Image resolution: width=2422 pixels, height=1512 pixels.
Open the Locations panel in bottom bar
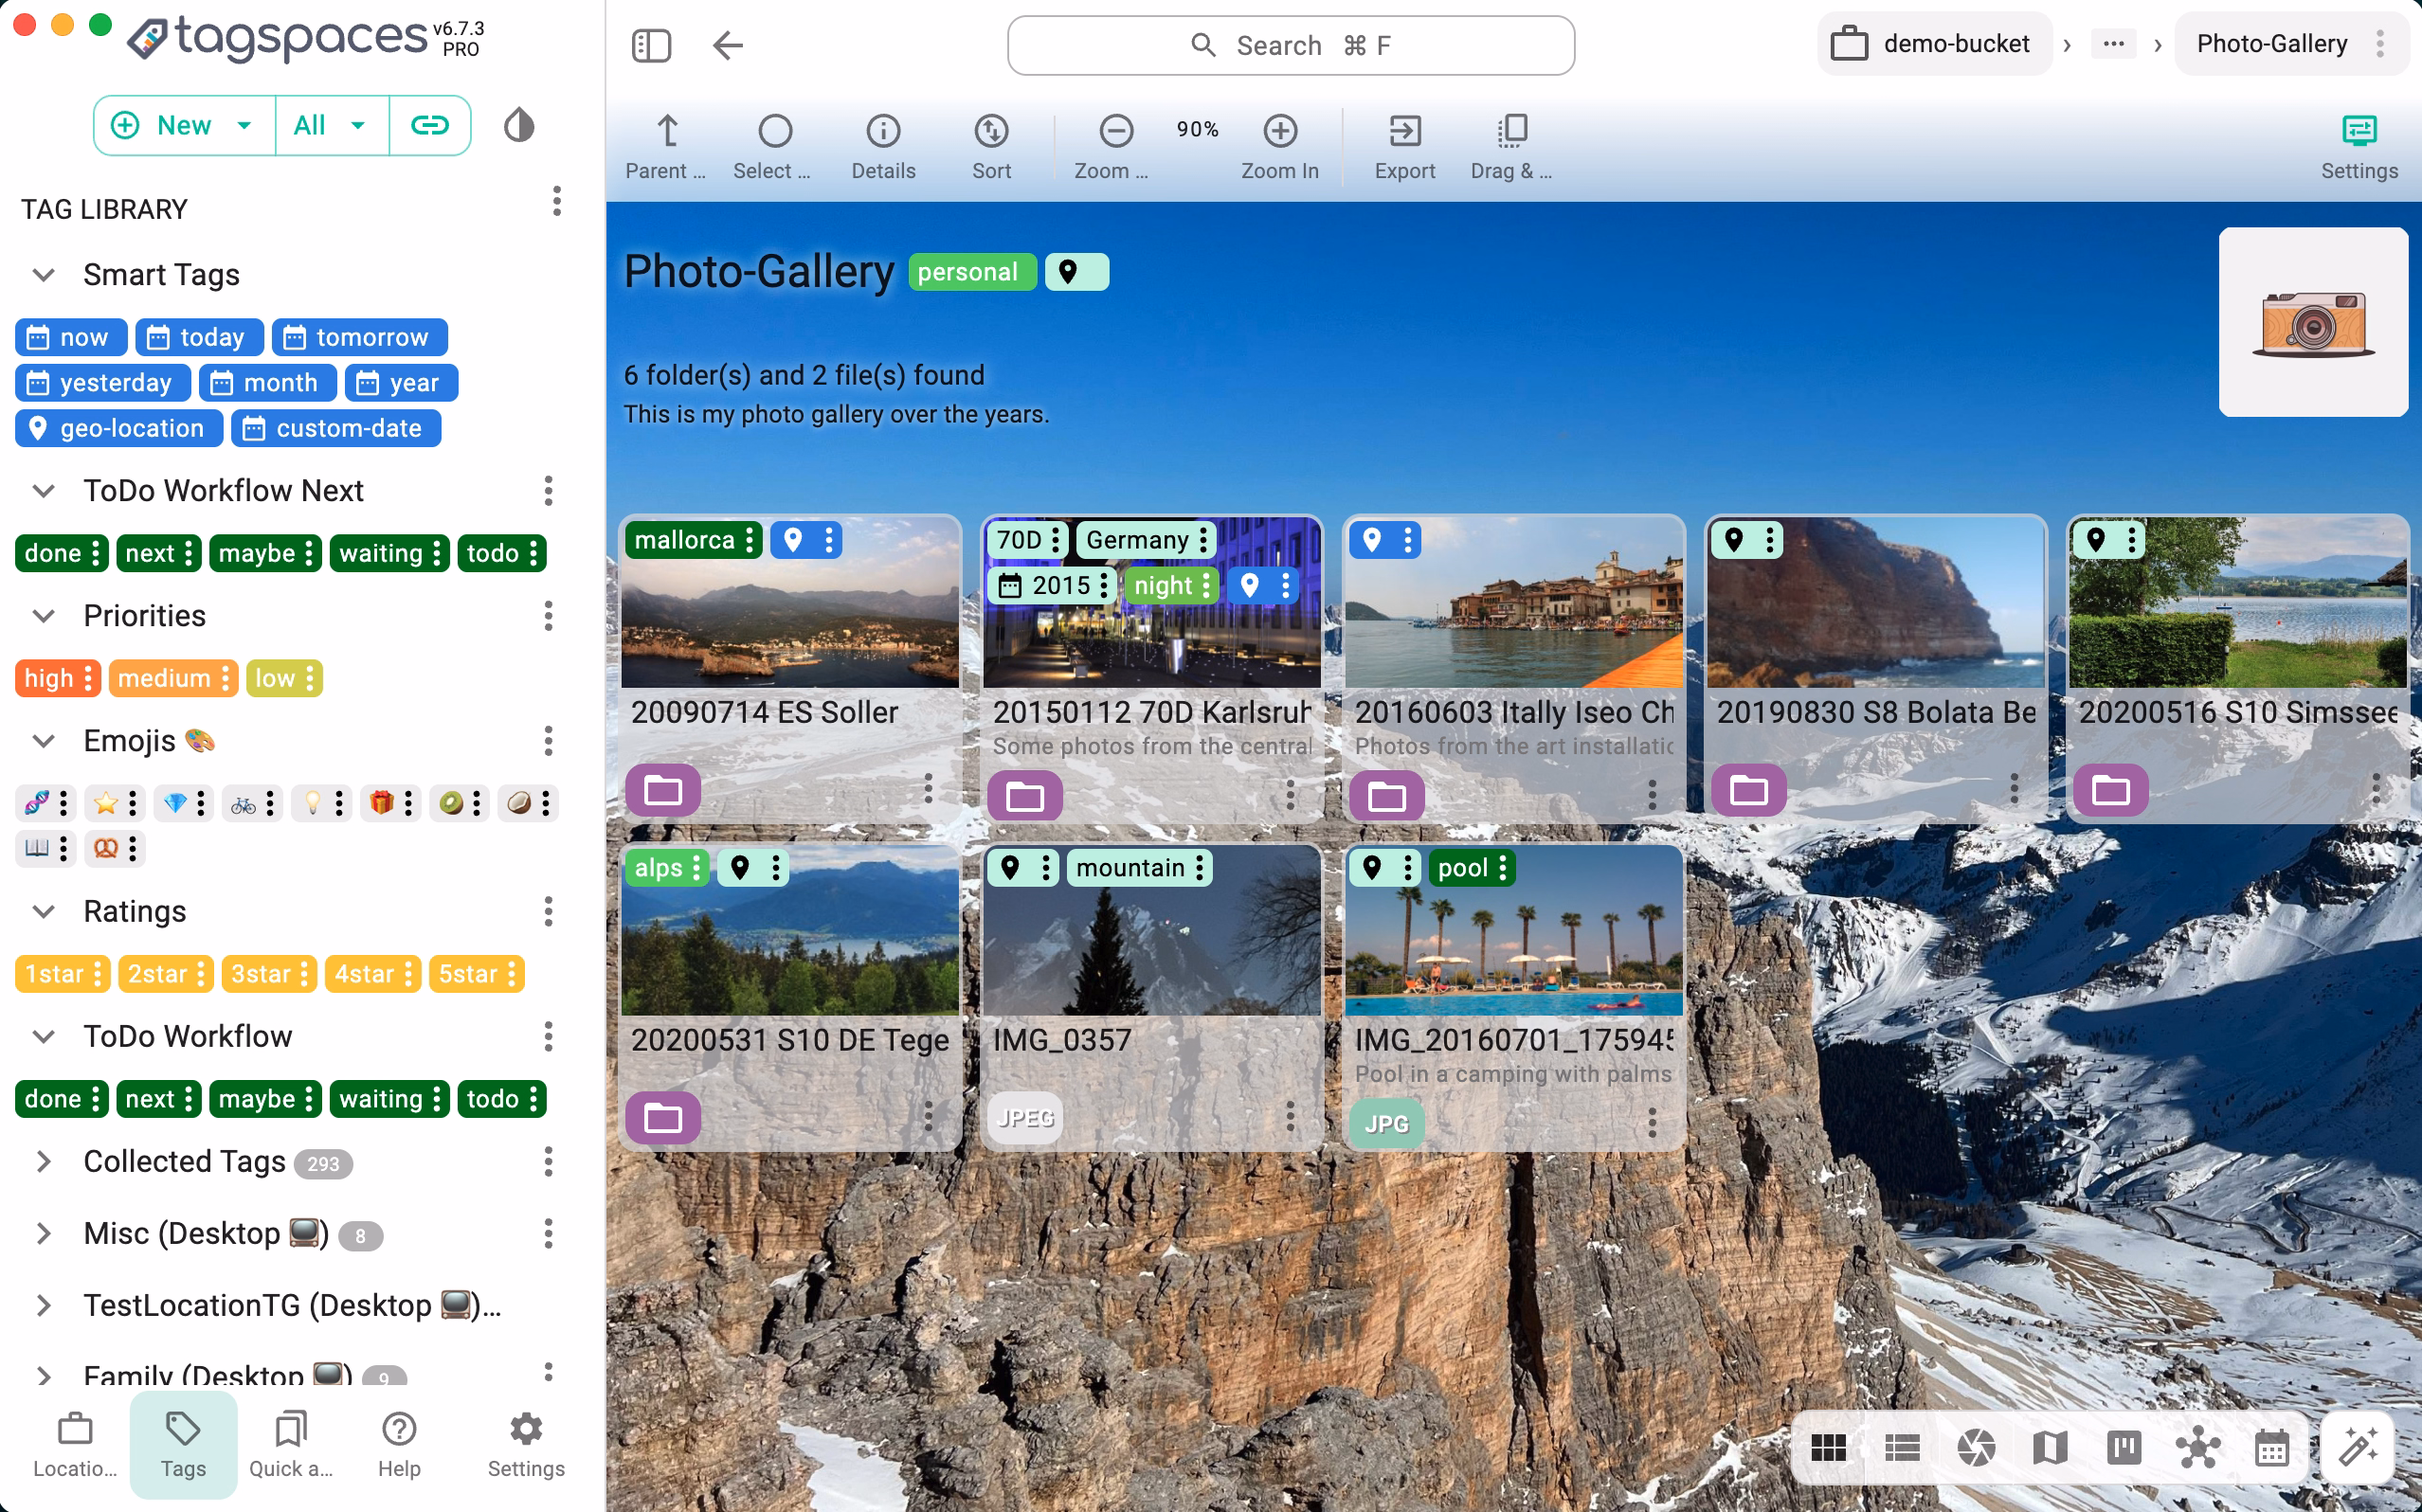[74, 1443]
